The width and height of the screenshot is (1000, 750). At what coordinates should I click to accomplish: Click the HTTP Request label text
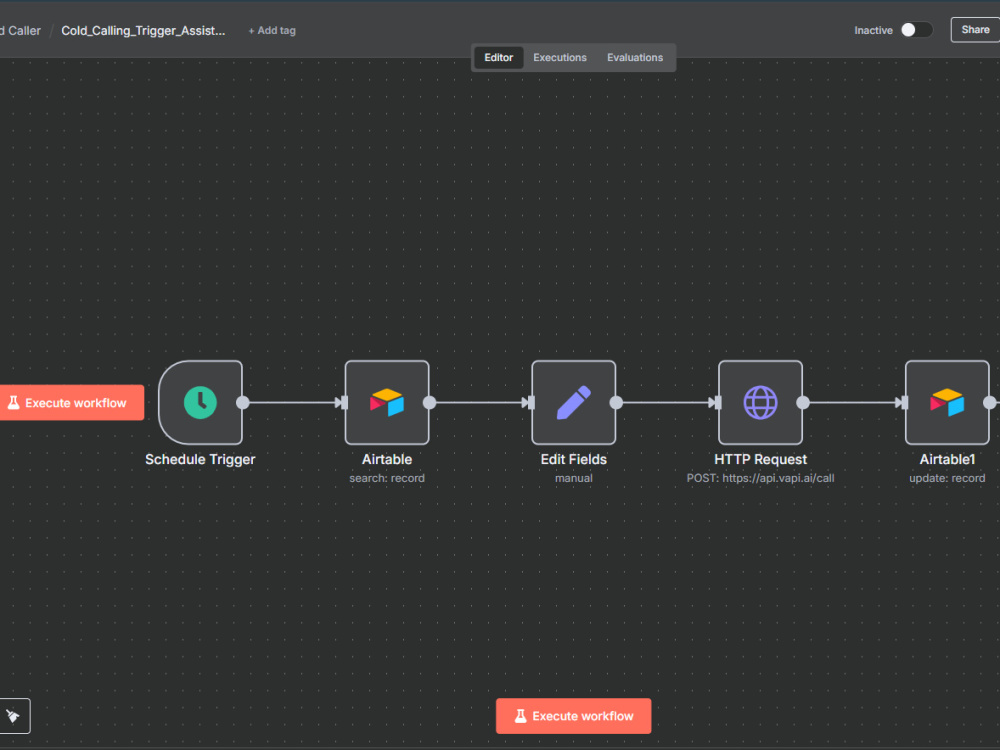[x=760, y=459]
